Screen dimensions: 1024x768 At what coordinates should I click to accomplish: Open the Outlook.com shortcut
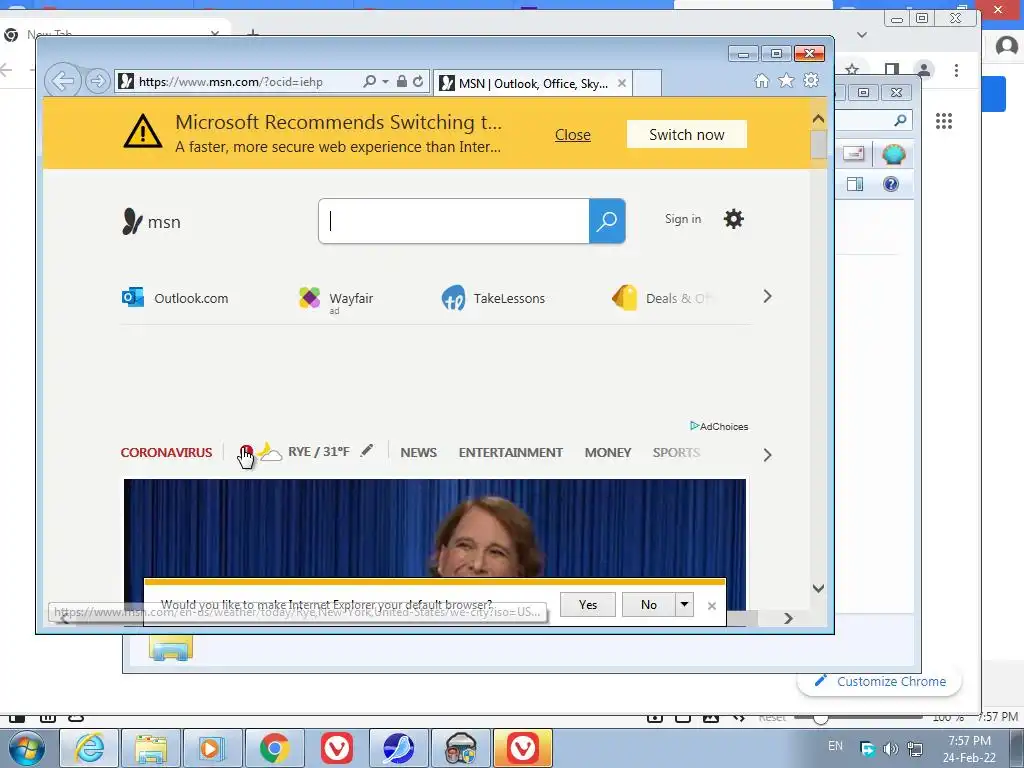pyautogui.click(x=175, y=298)
